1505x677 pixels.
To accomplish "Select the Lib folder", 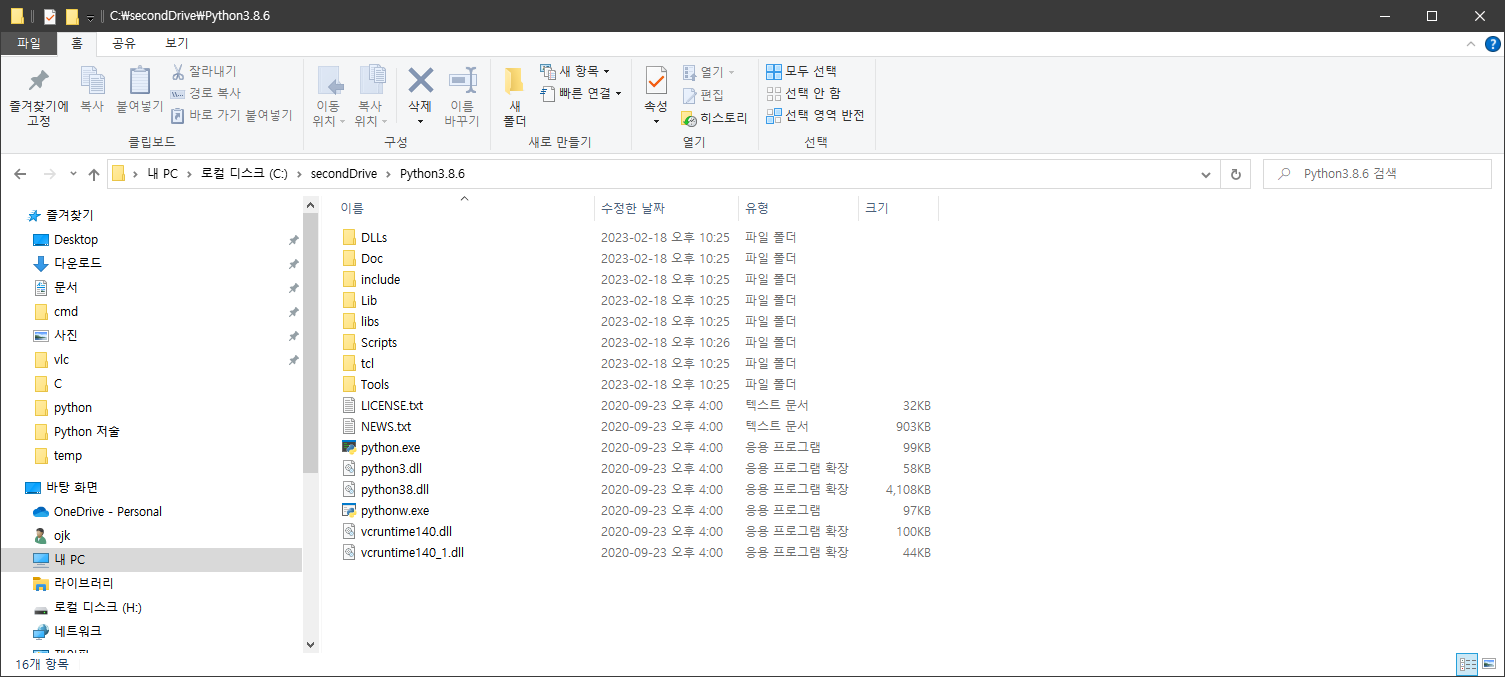I will click(x=369, y=300).
